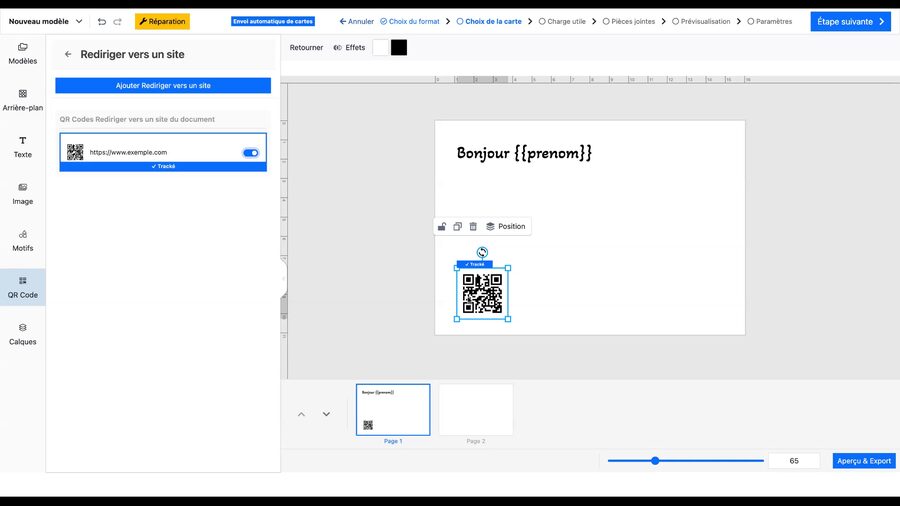
Task: Go back from Rediriger vers un site
Action: 68,54
